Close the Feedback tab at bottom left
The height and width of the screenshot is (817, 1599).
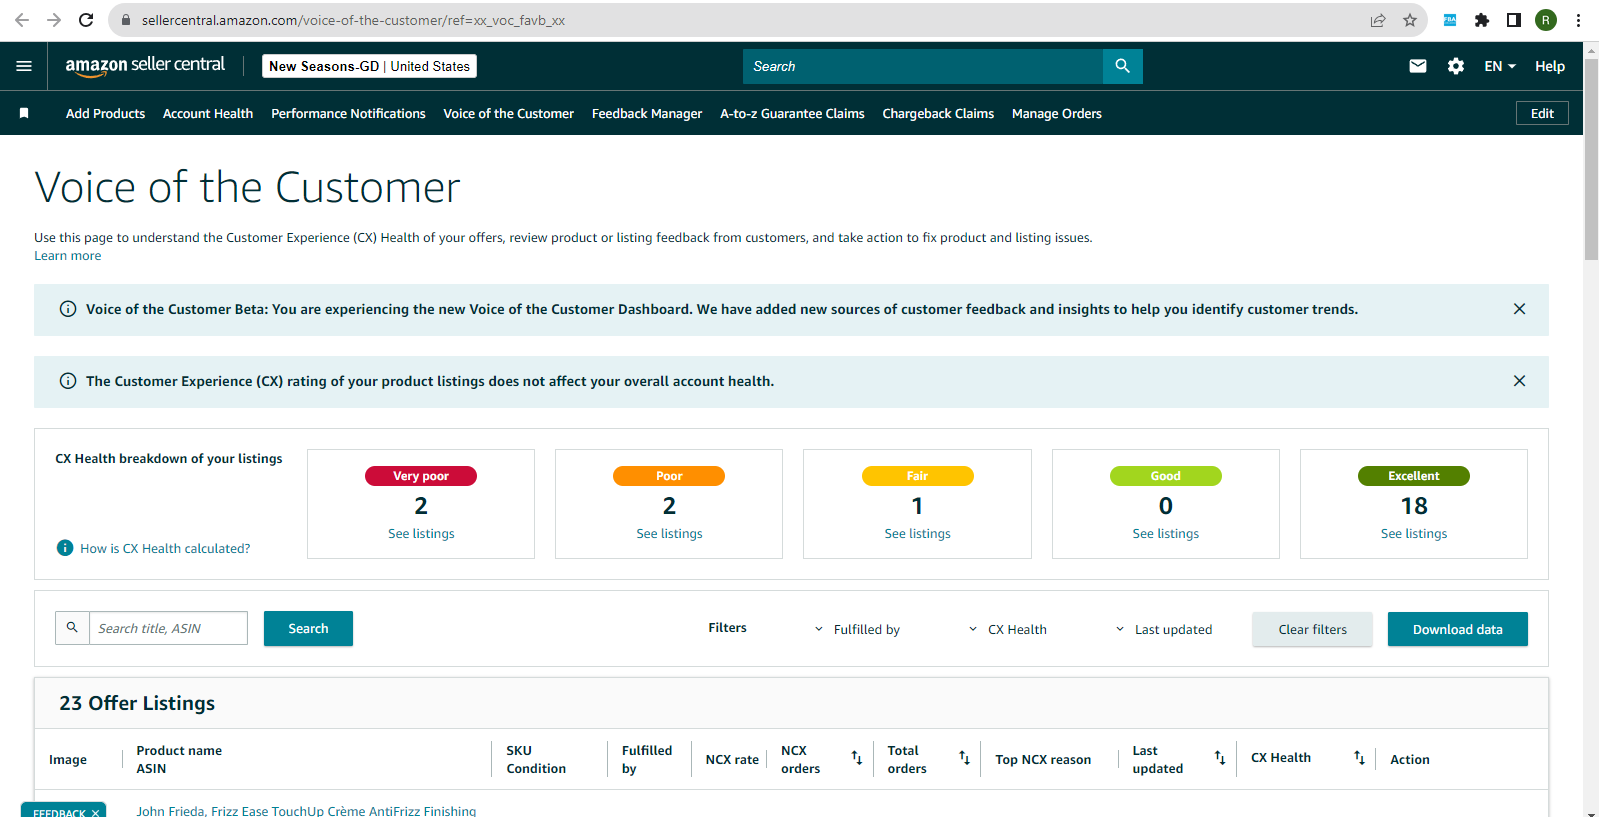96,813
